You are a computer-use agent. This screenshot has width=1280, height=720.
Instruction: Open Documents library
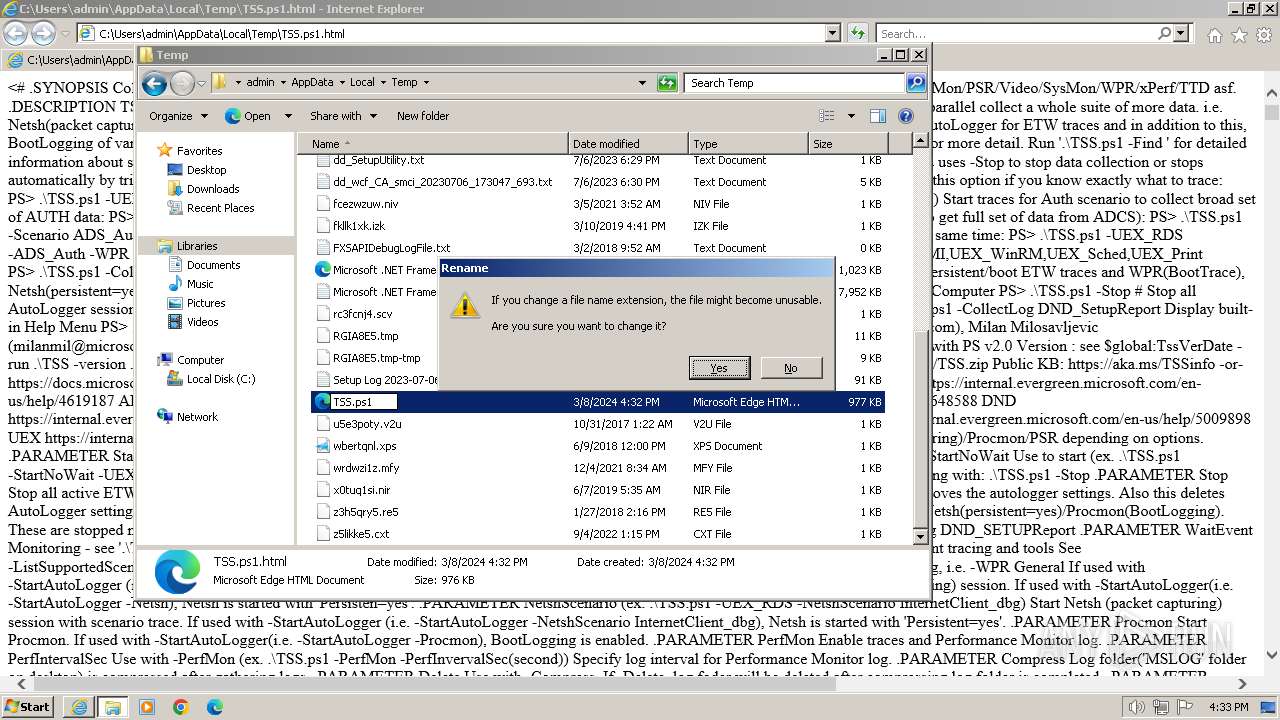point(213,265)
